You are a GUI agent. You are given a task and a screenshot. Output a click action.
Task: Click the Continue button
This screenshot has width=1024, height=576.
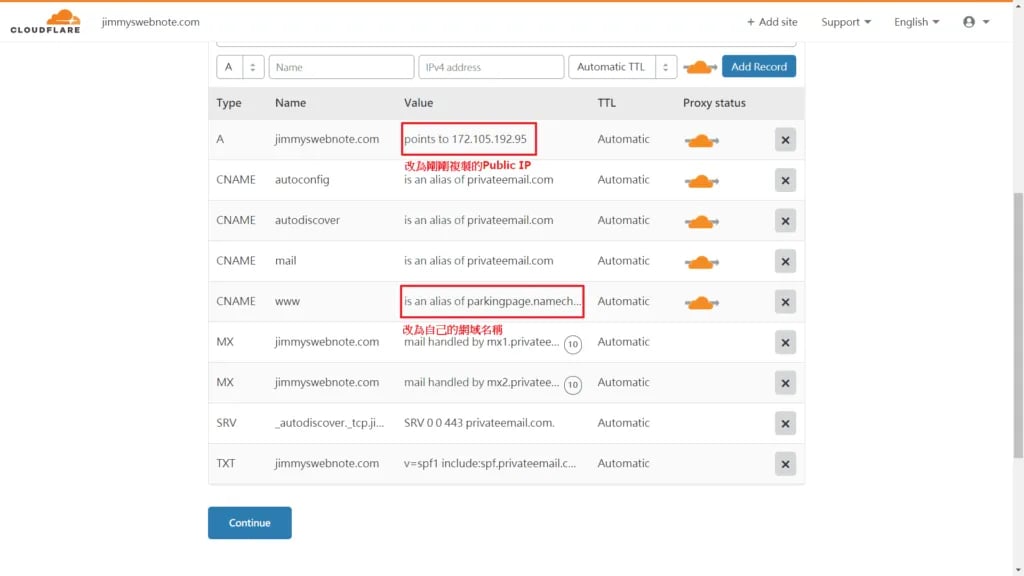[x=249, y=522]
